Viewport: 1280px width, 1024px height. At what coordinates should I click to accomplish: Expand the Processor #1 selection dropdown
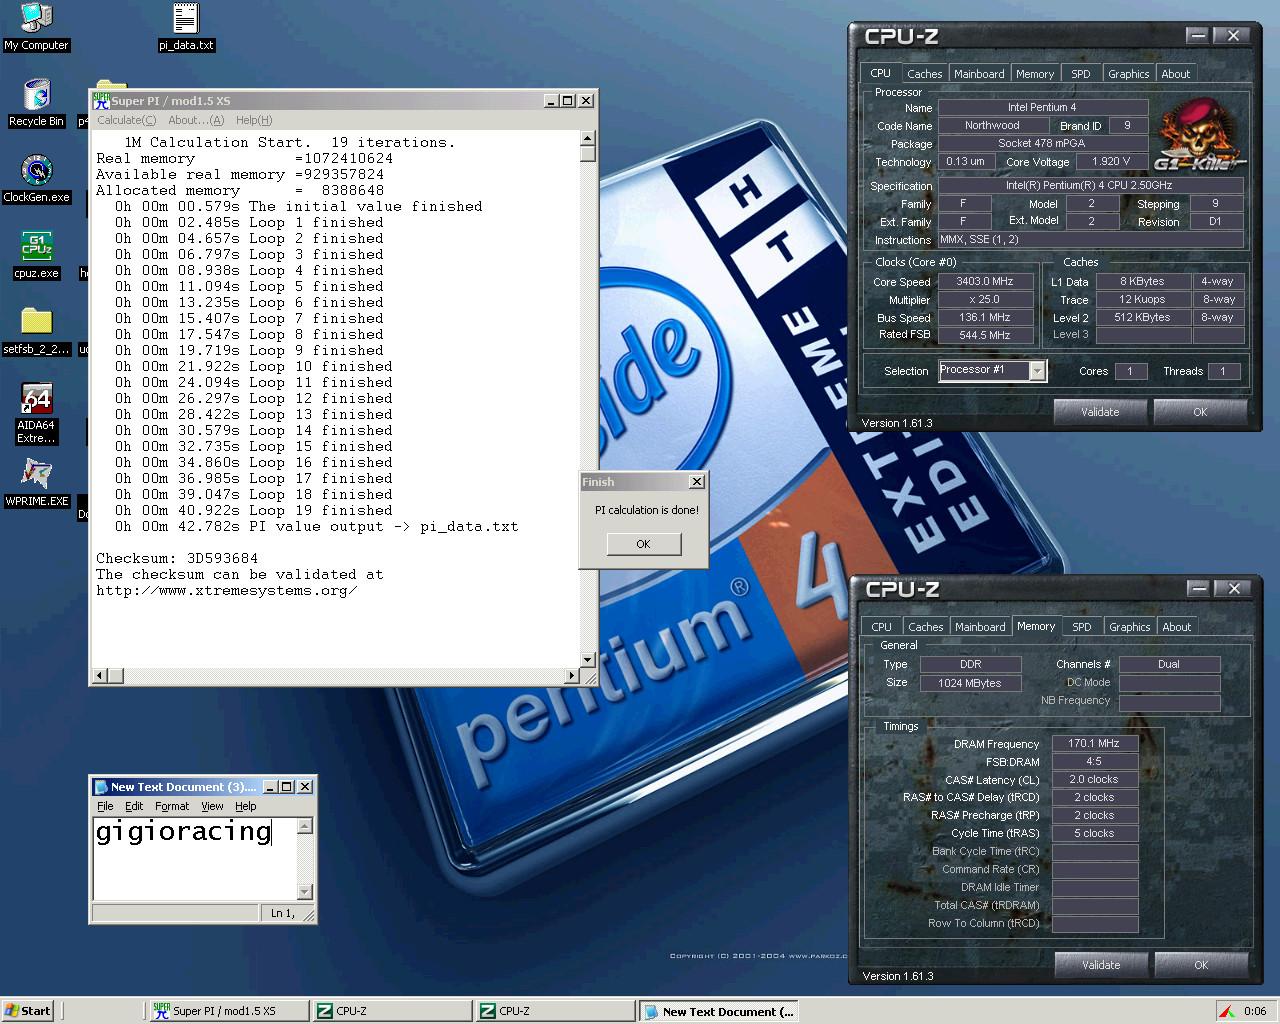pyautogui.click(x=1037, y=371)
